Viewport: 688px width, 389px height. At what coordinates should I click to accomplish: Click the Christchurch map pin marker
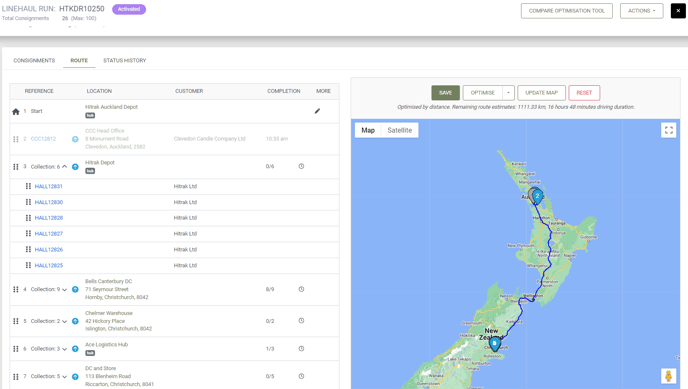point(495,343)
